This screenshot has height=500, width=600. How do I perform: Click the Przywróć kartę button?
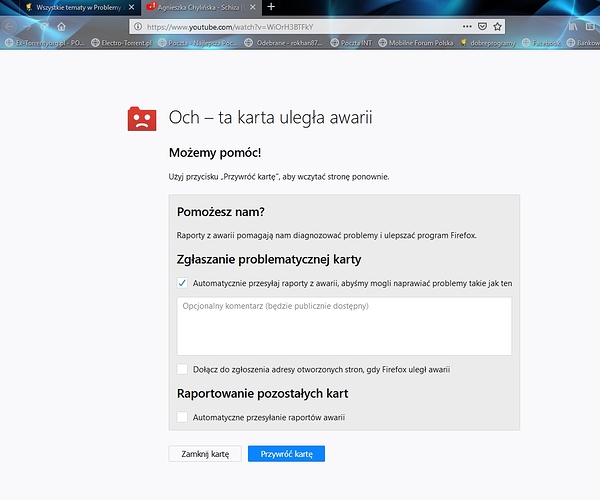point(286,454)
